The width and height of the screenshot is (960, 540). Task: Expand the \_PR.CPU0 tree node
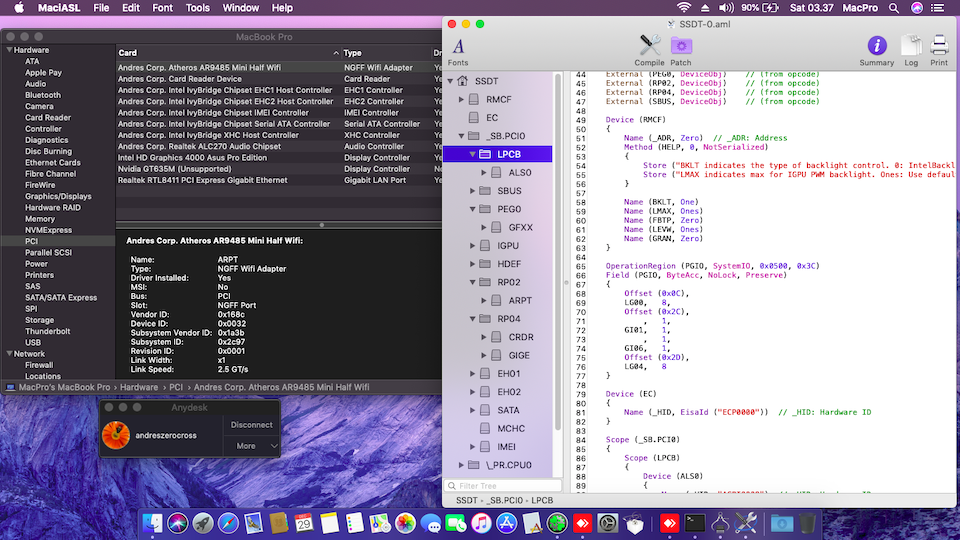(462, 465)
